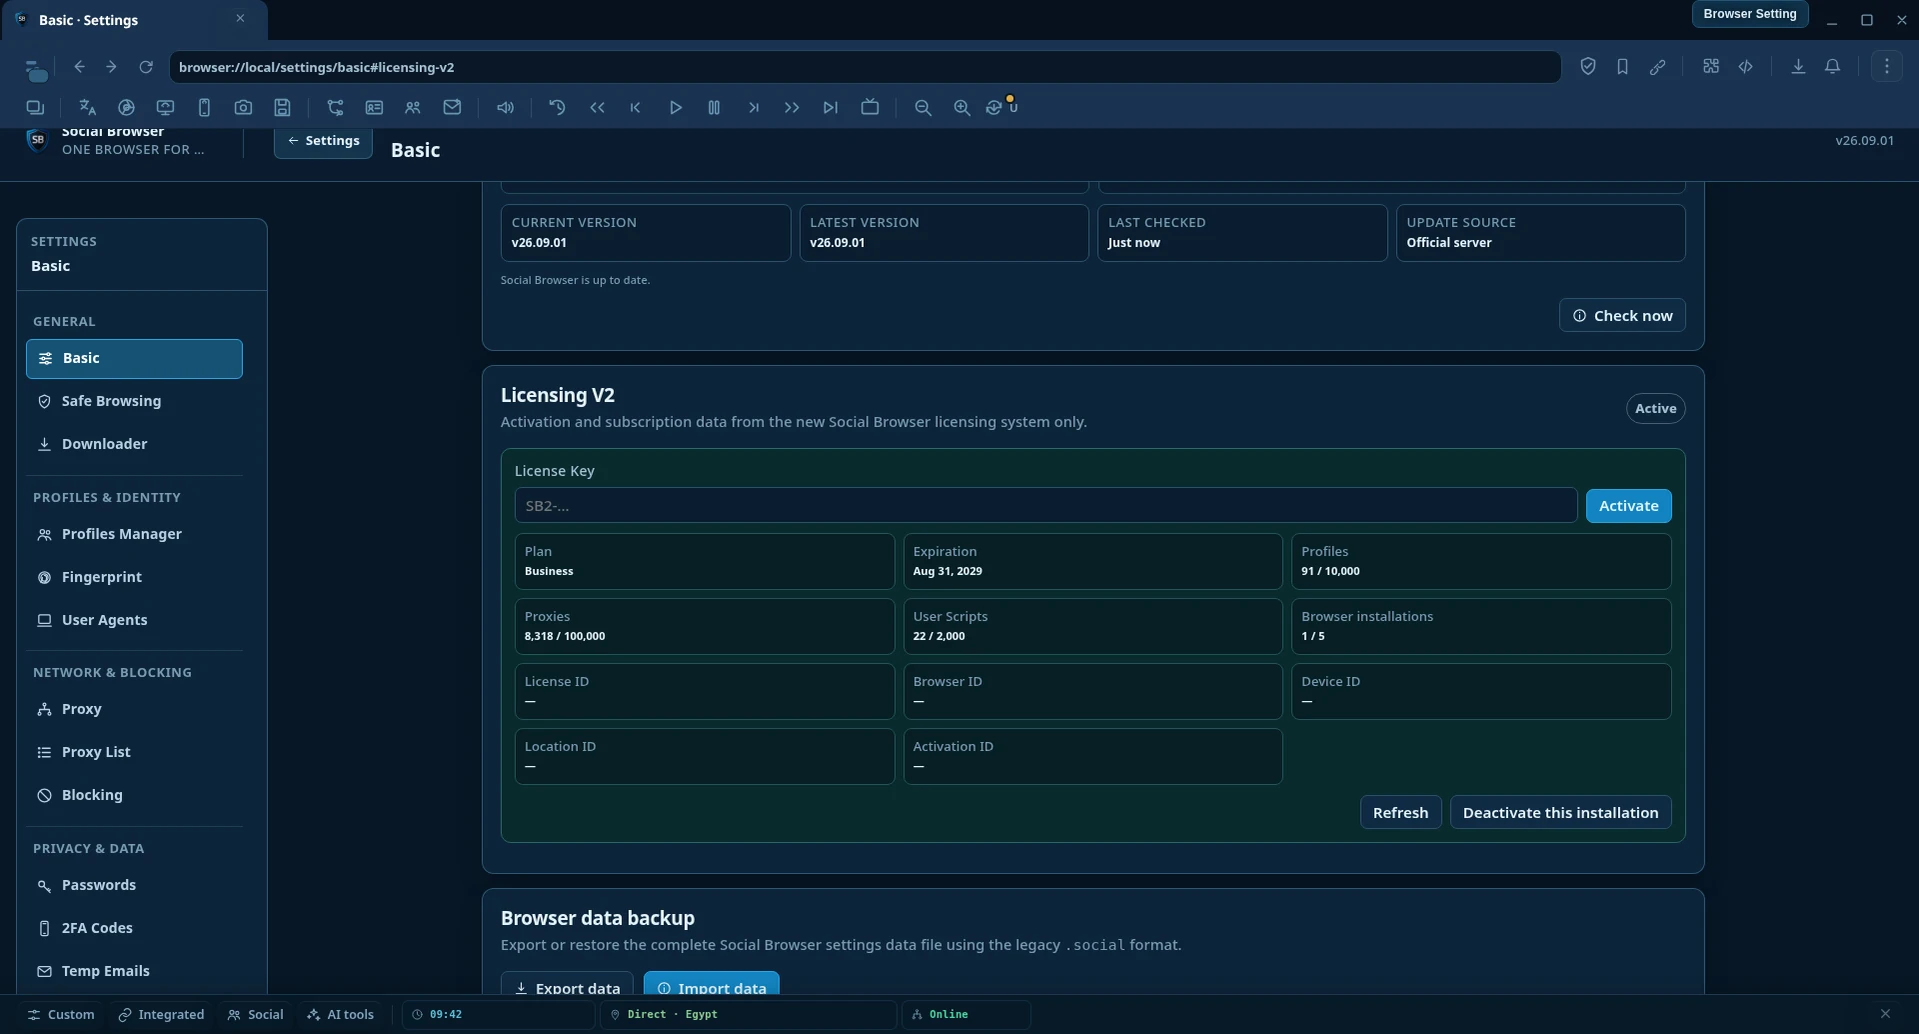
Task: Click the double-chevron fast rewind icon
Action: tap(597, 107)
